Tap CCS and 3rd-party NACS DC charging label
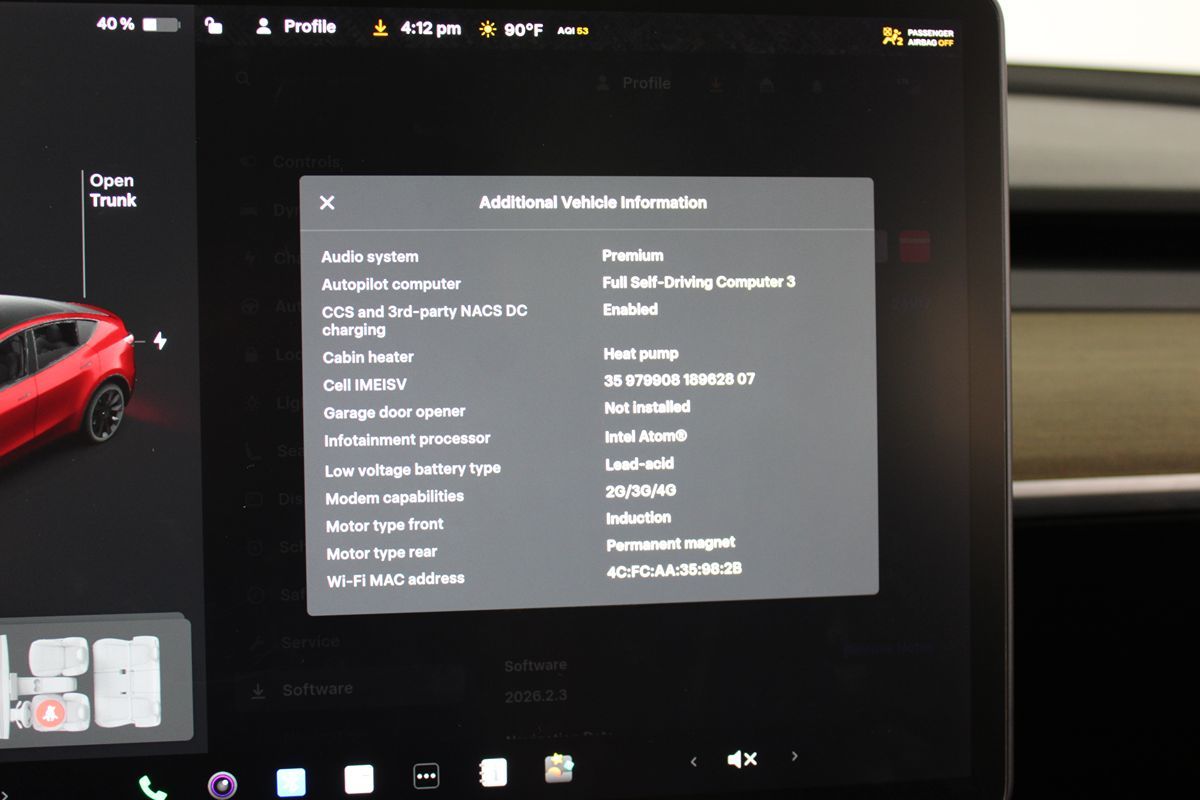Screen dimensions: 1200x800 tap(424, 320)
